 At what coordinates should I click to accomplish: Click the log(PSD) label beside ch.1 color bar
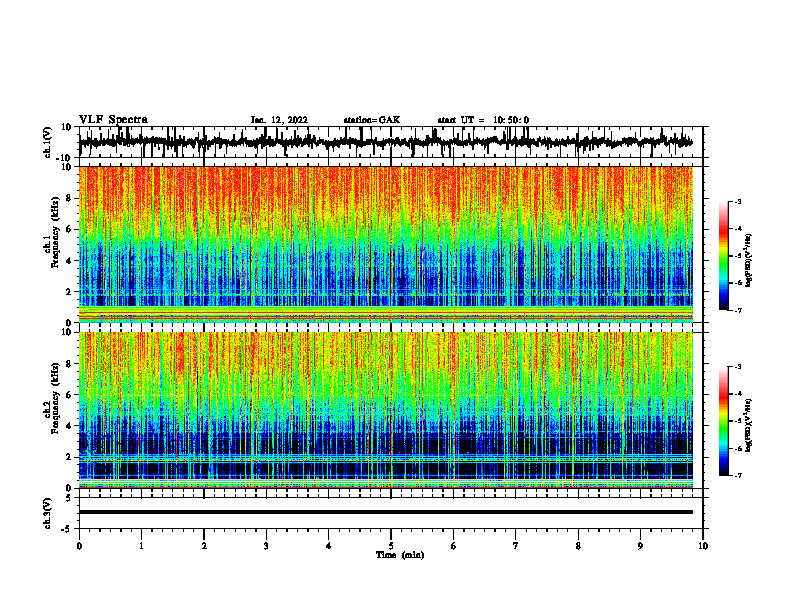pyautogui.click(x=749, y=261)
